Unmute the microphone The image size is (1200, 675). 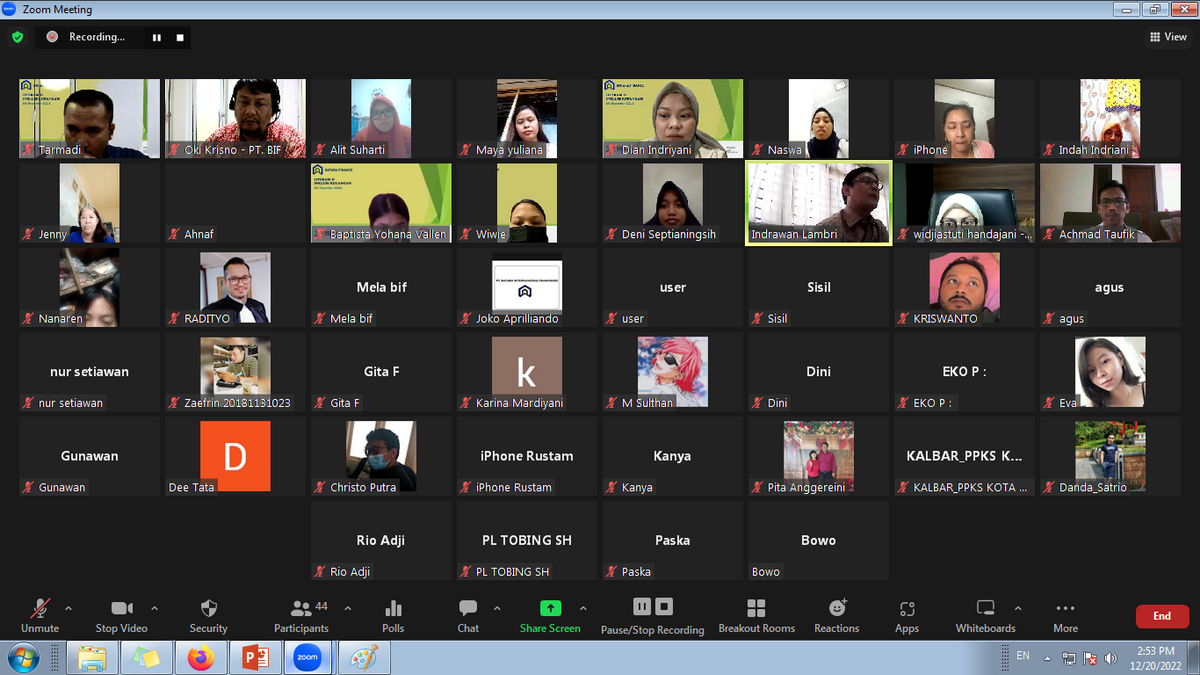click(x=40, y=615)
